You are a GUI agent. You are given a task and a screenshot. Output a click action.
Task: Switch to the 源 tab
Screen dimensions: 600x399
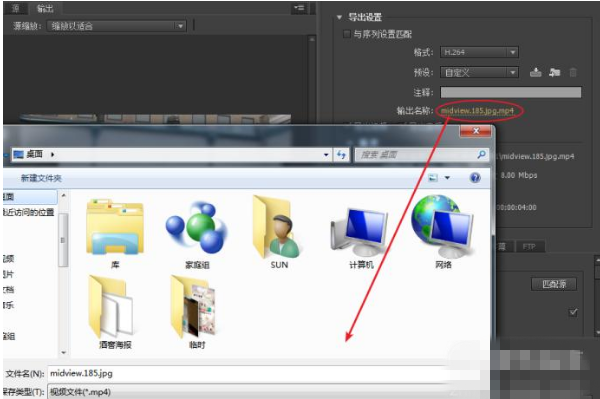point(16,8)
